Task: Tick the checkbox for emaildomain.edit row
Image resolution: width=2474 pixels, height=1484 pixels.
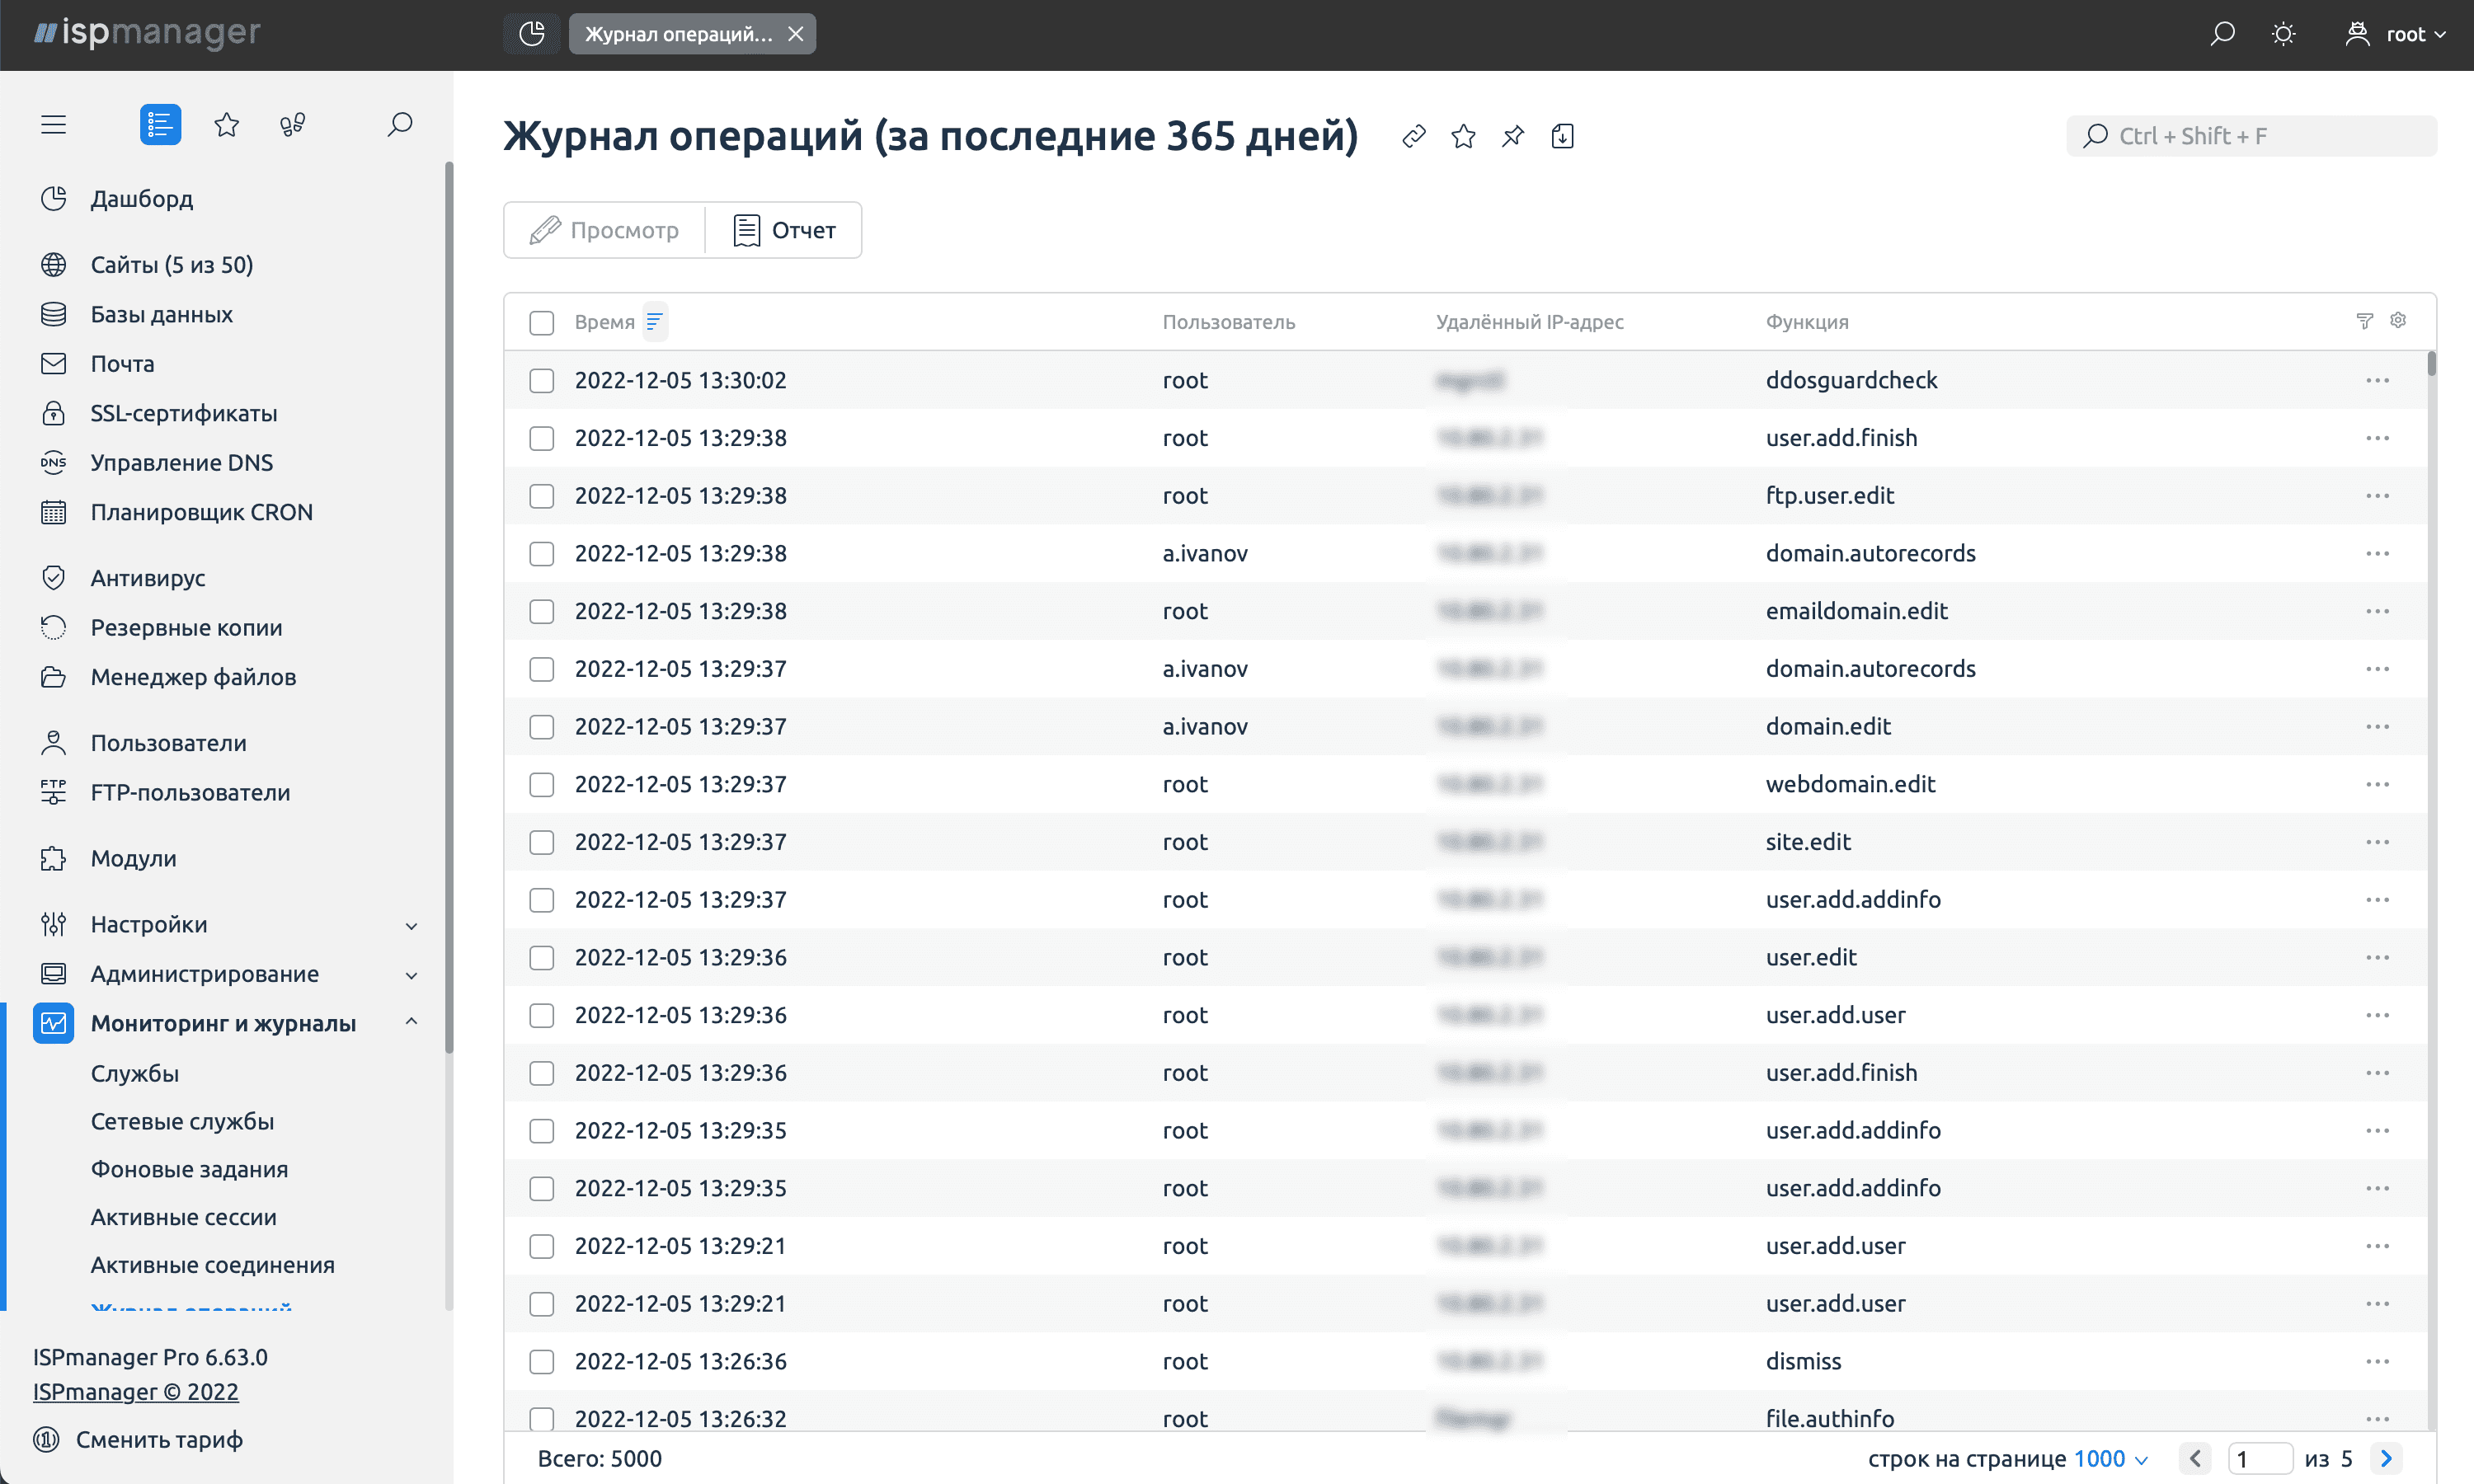Action: tap(541, 611)
